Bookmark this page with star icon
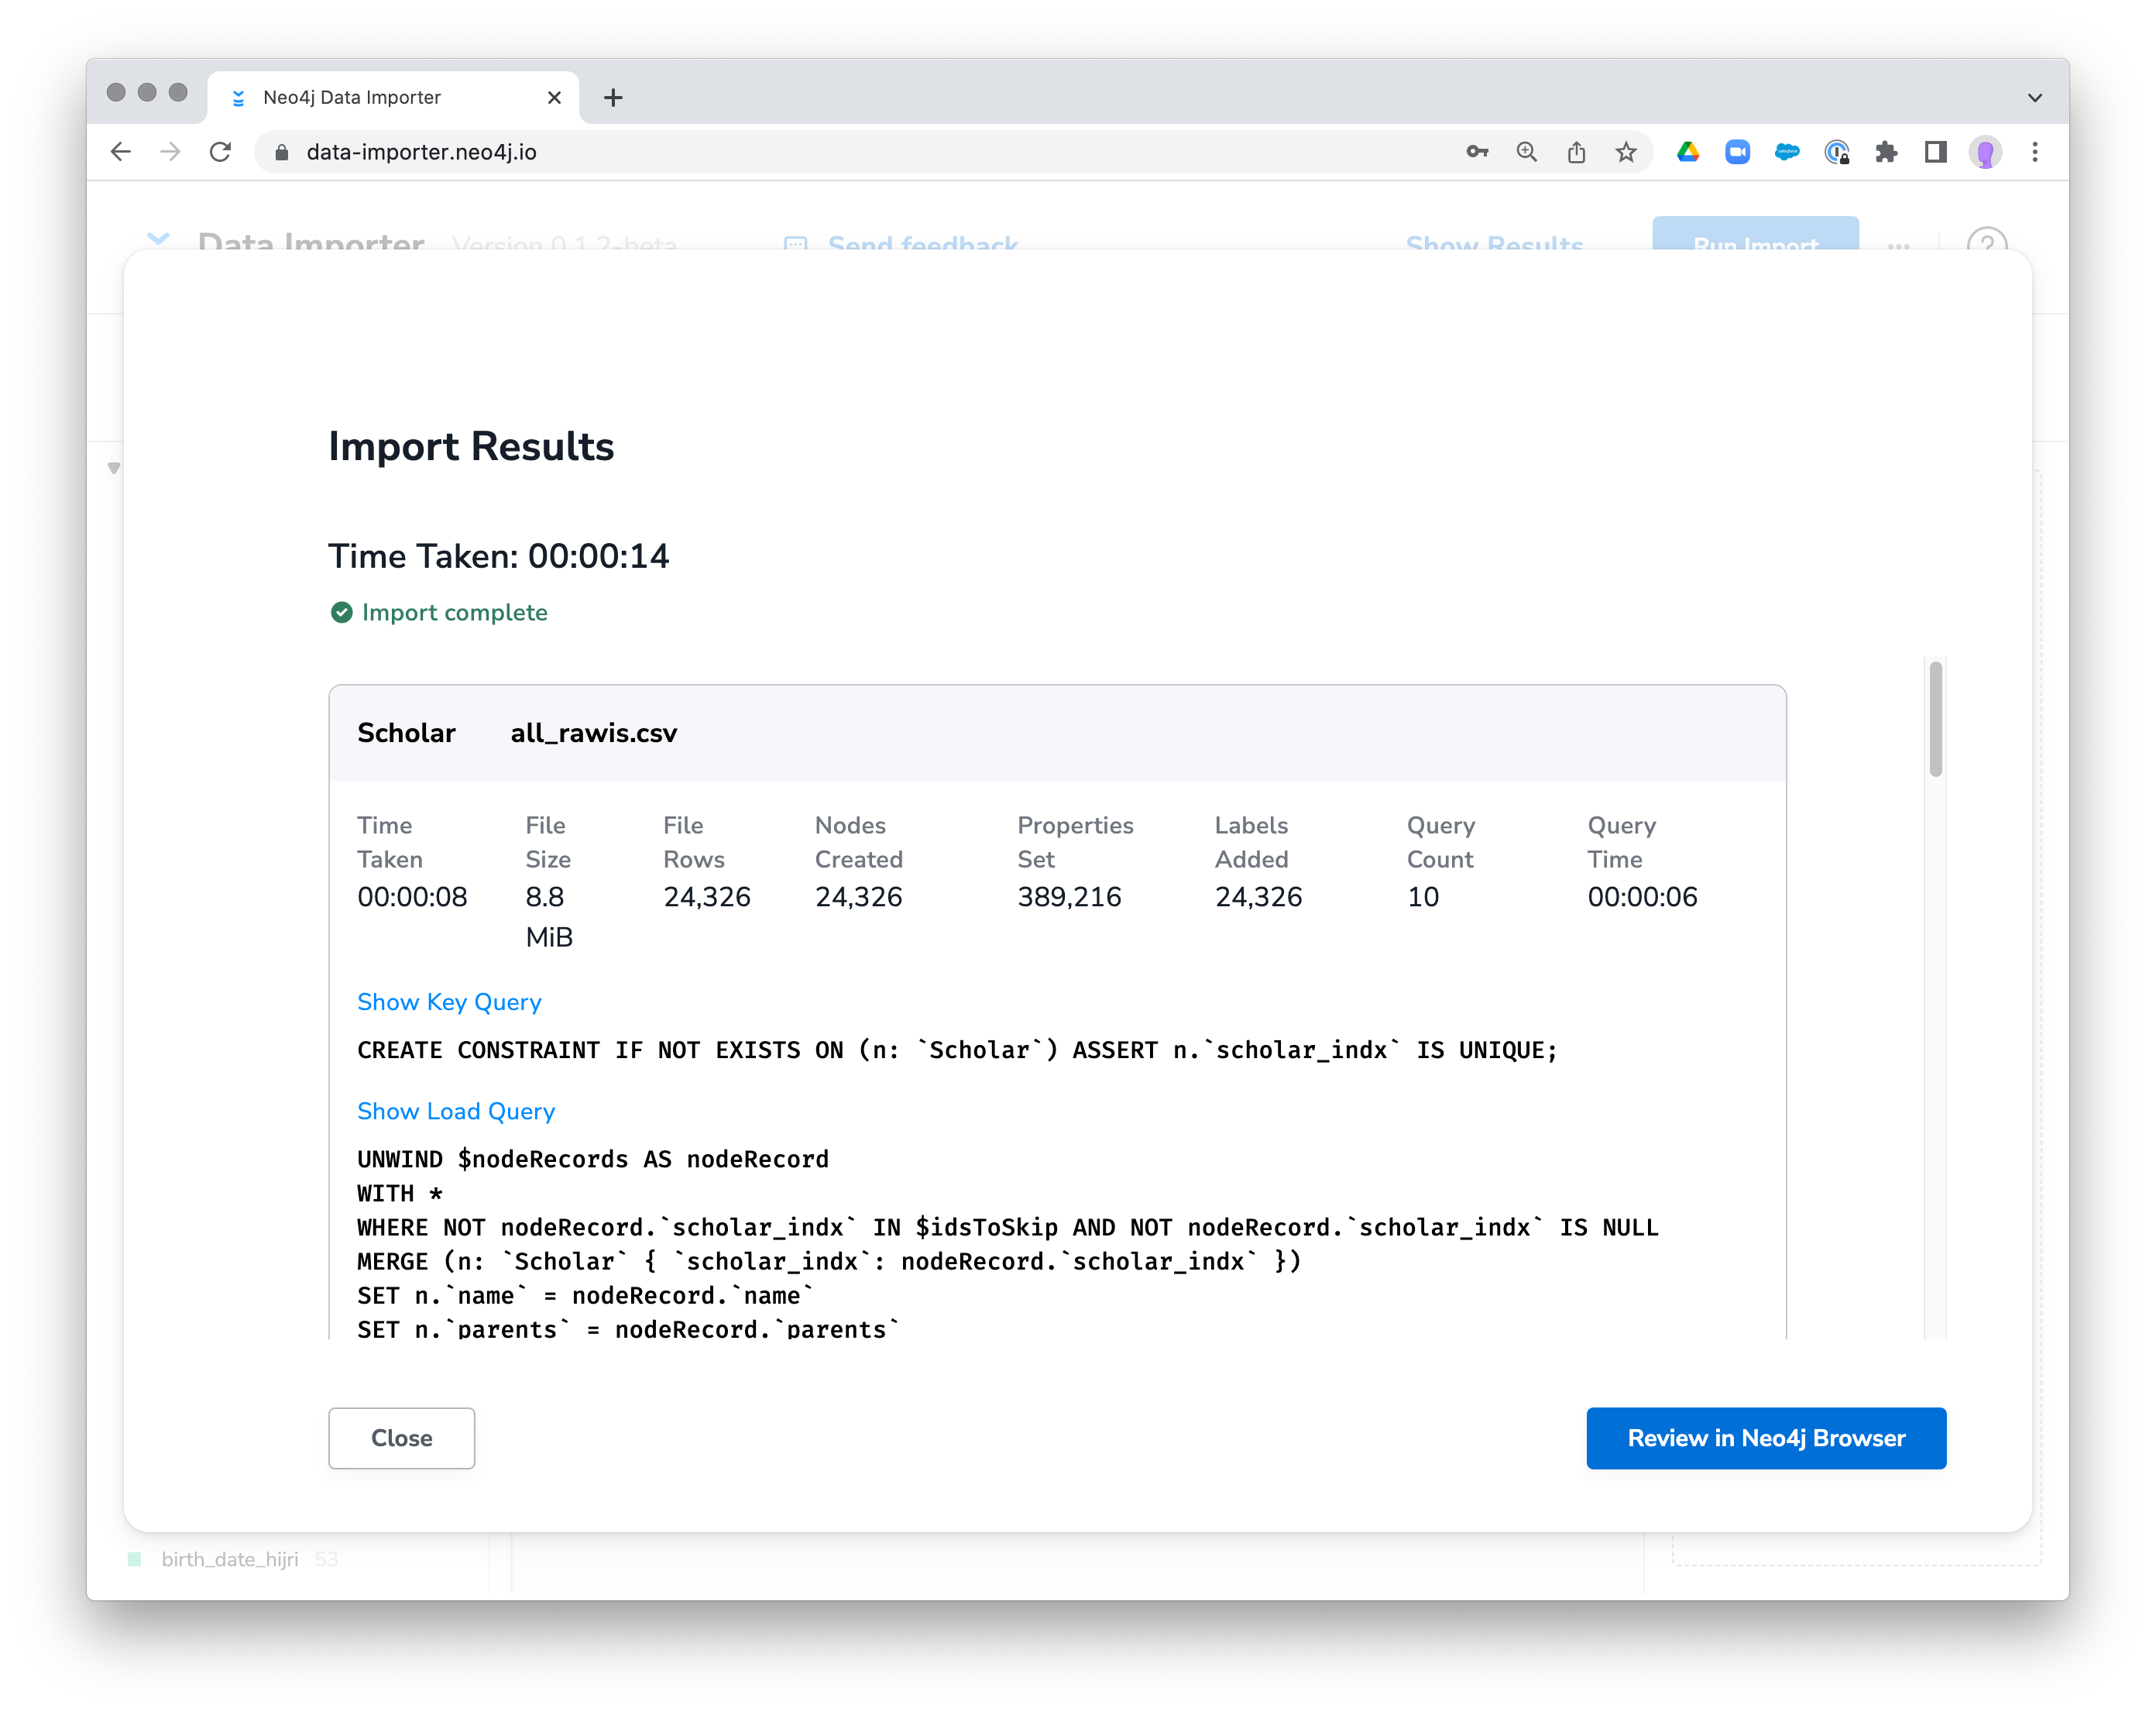Image resolution: width=2156 pixels, height=1715 pixels. click(x=1626, y=152)
